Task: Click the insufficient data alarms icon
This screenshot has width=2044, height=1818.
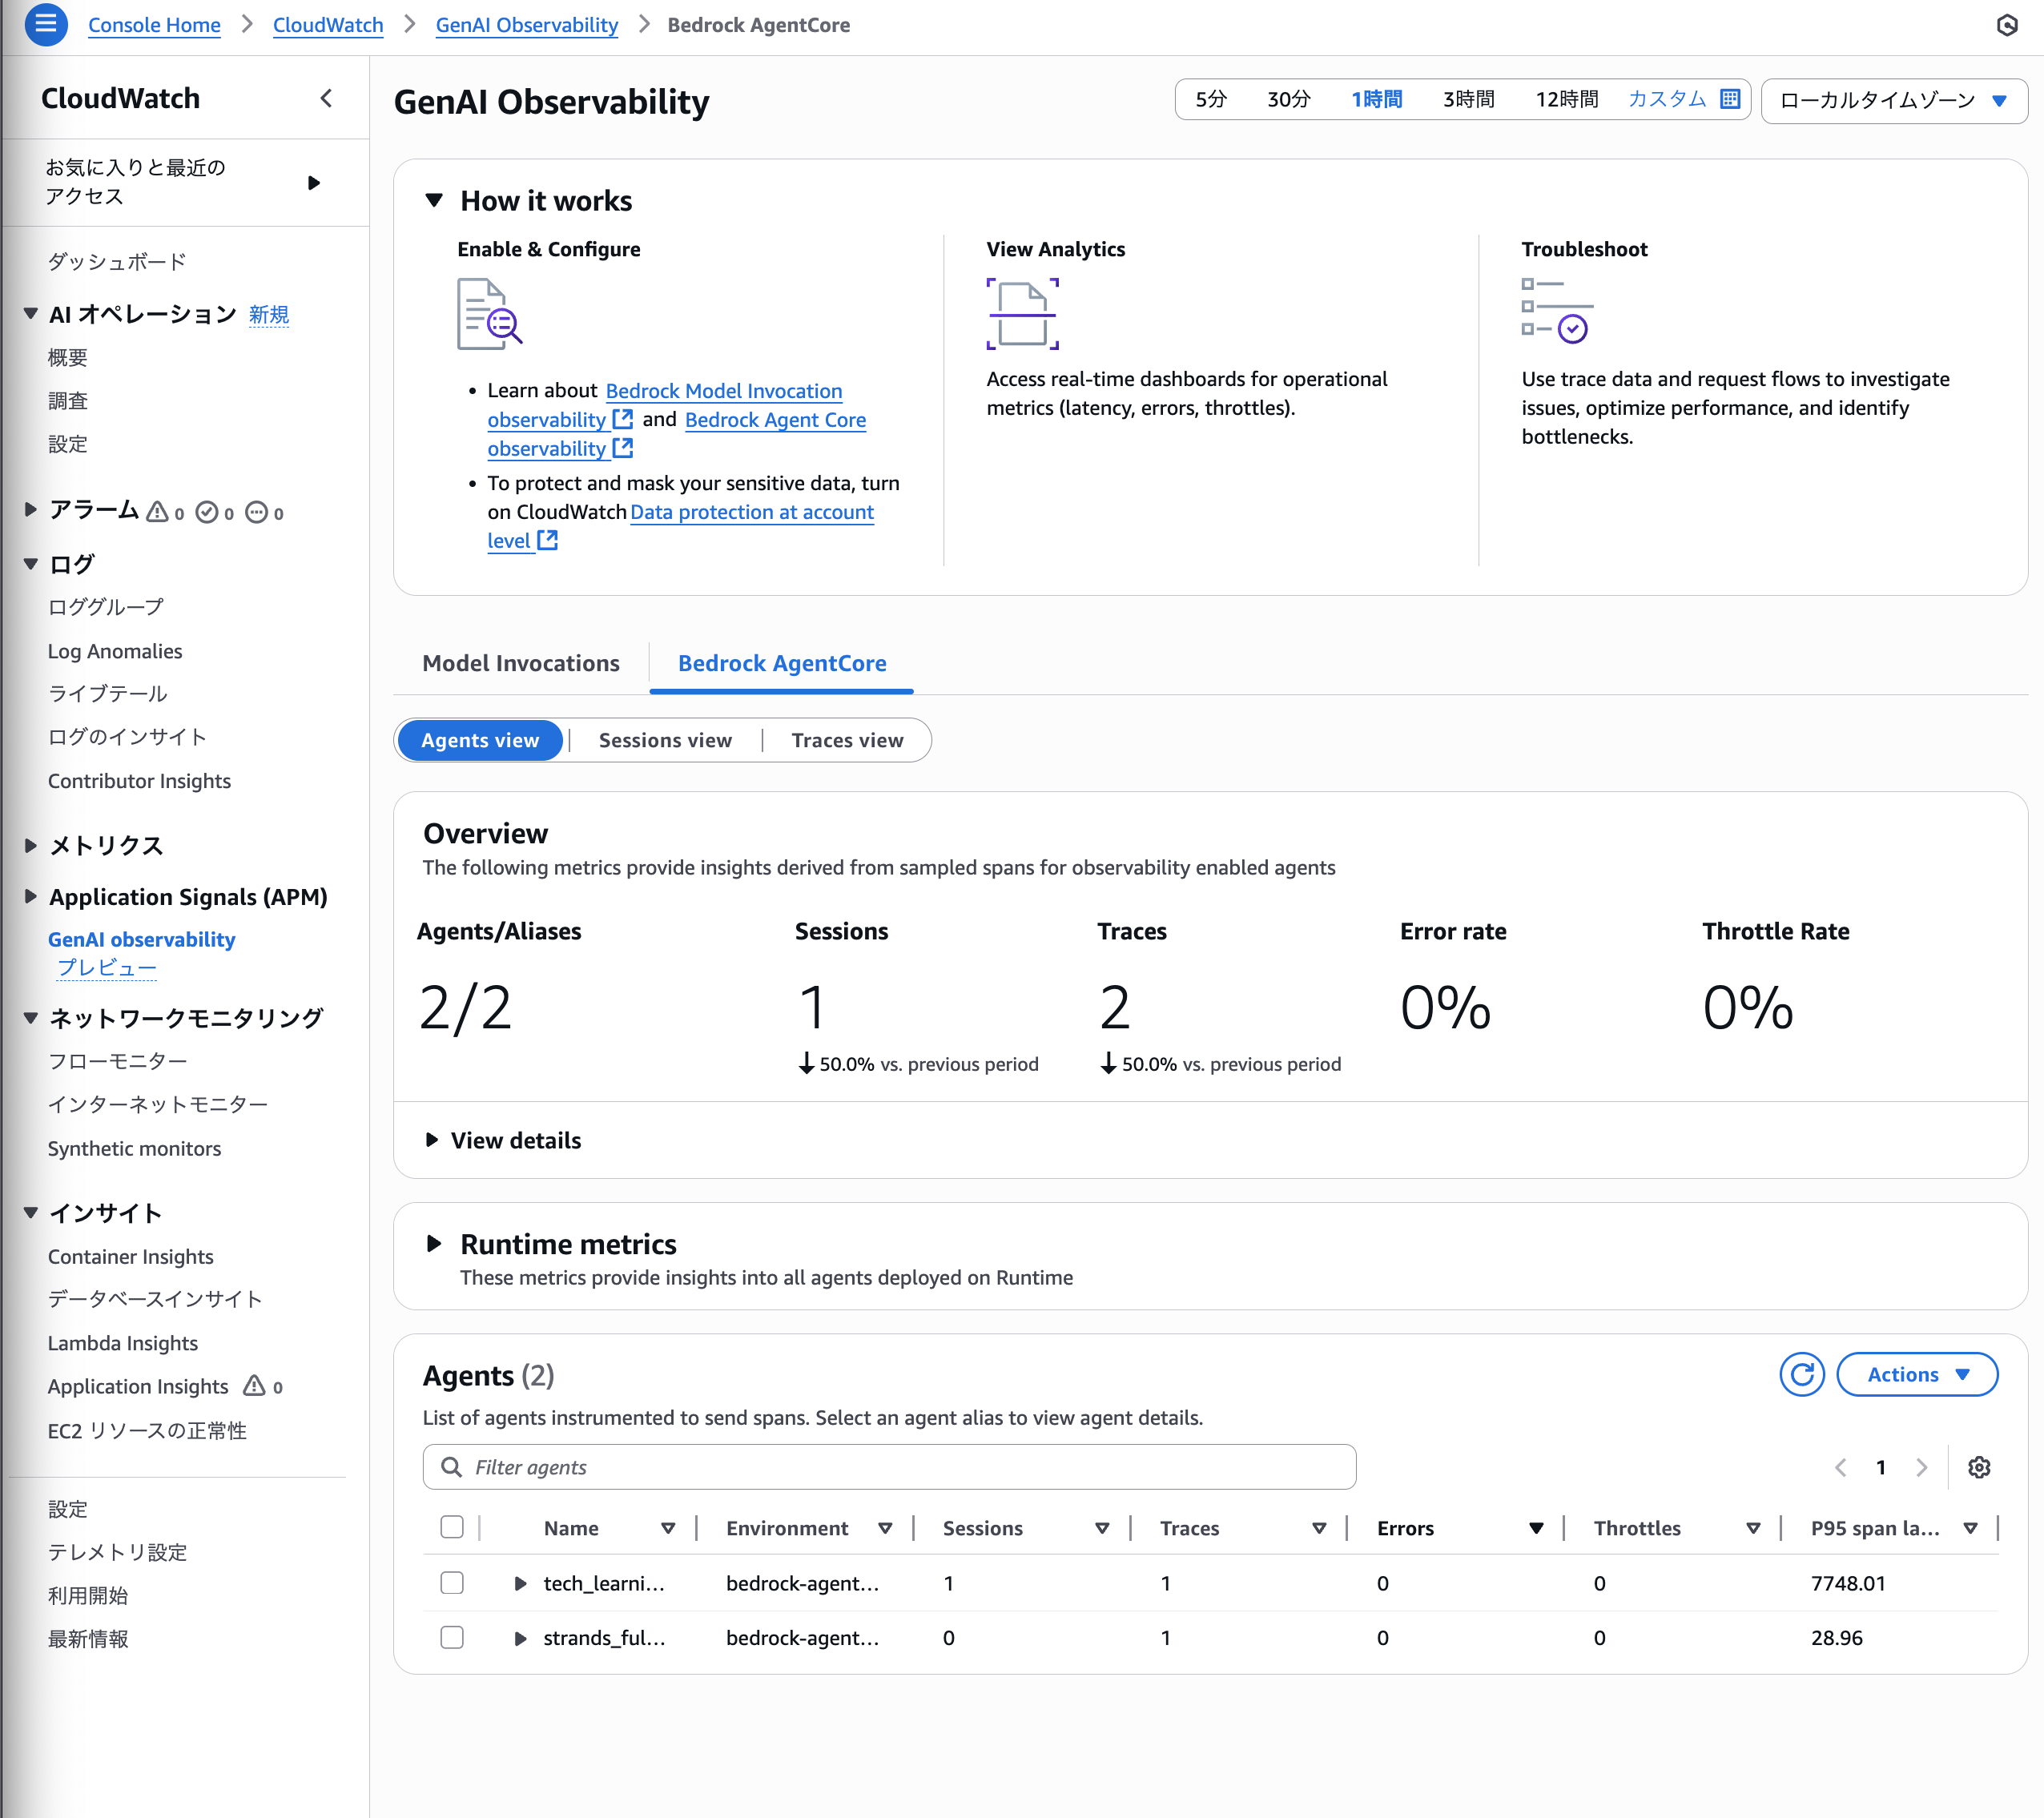Action: [x=257, y=512]
